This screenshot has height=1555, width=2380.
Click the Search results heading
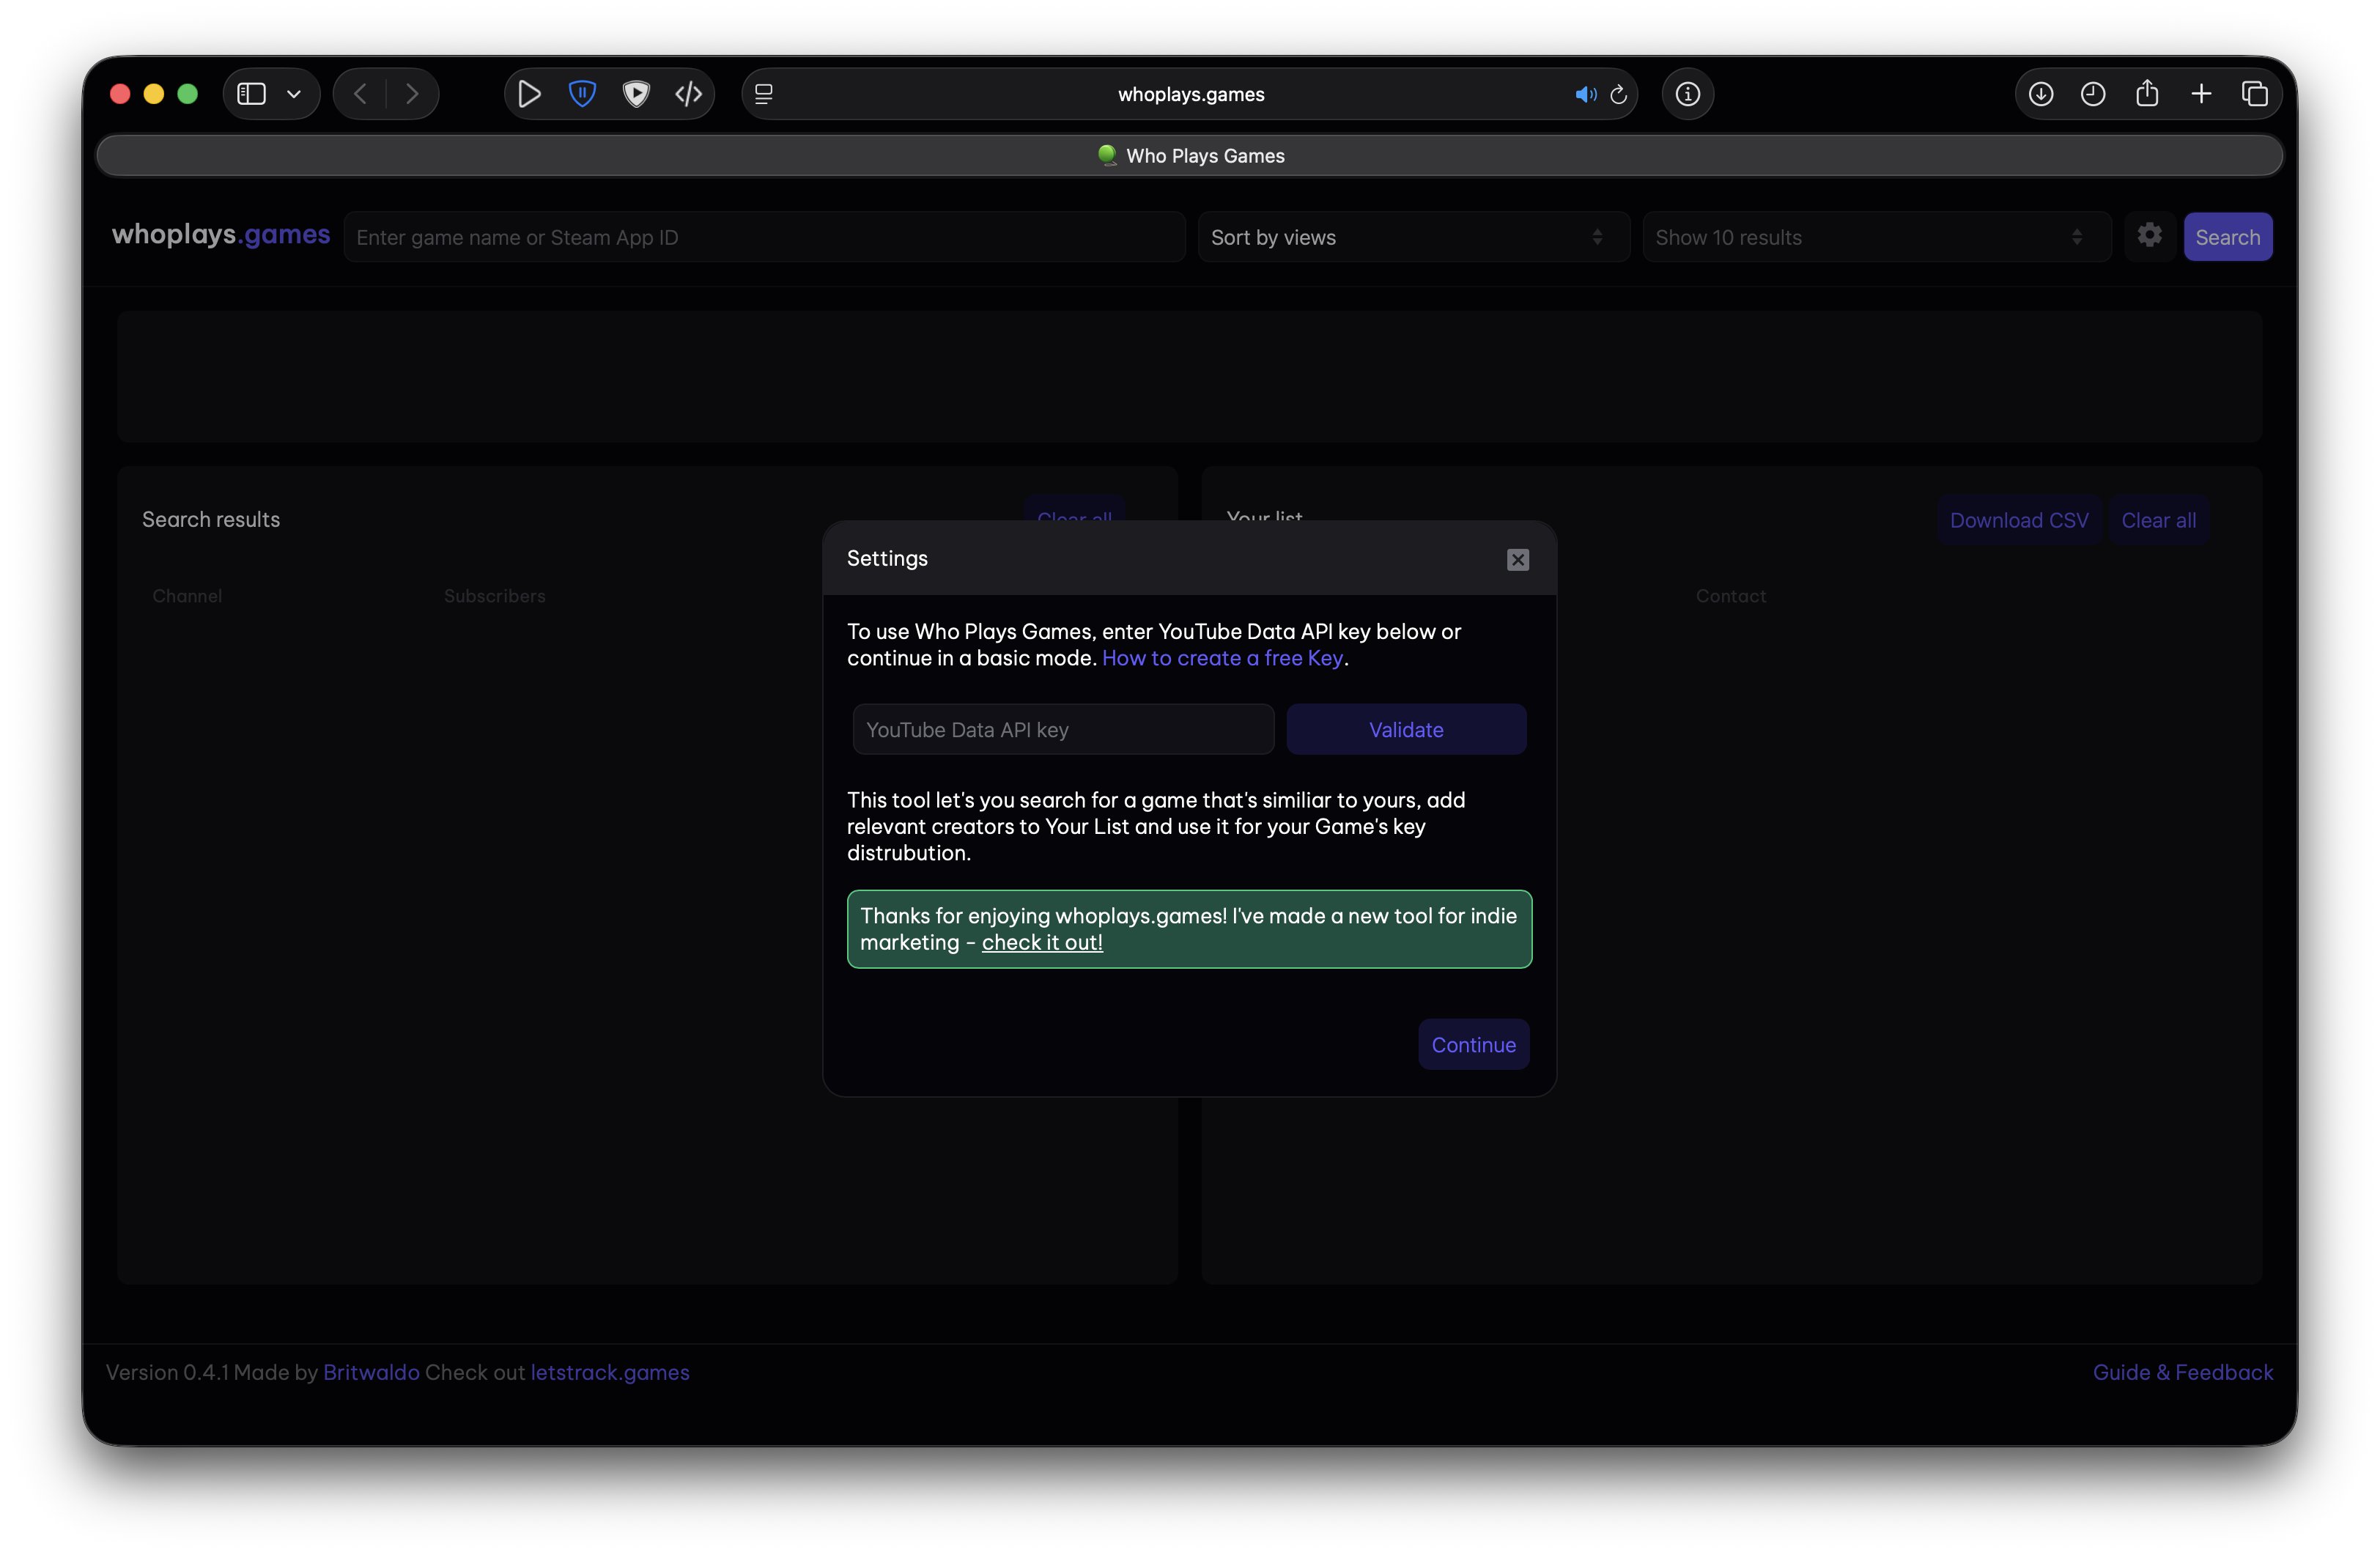(x=211, y=519)
